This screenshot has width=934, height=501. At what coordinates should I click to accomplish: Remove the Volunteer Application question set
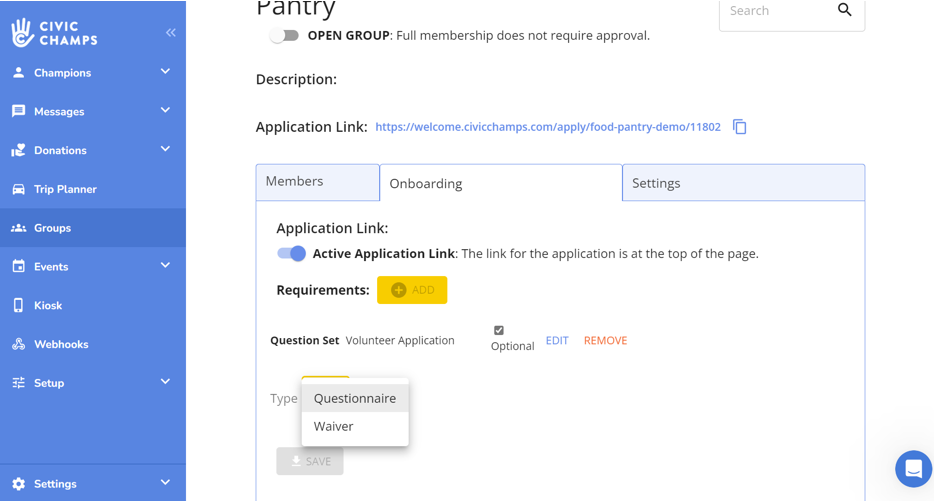point(605,340)
